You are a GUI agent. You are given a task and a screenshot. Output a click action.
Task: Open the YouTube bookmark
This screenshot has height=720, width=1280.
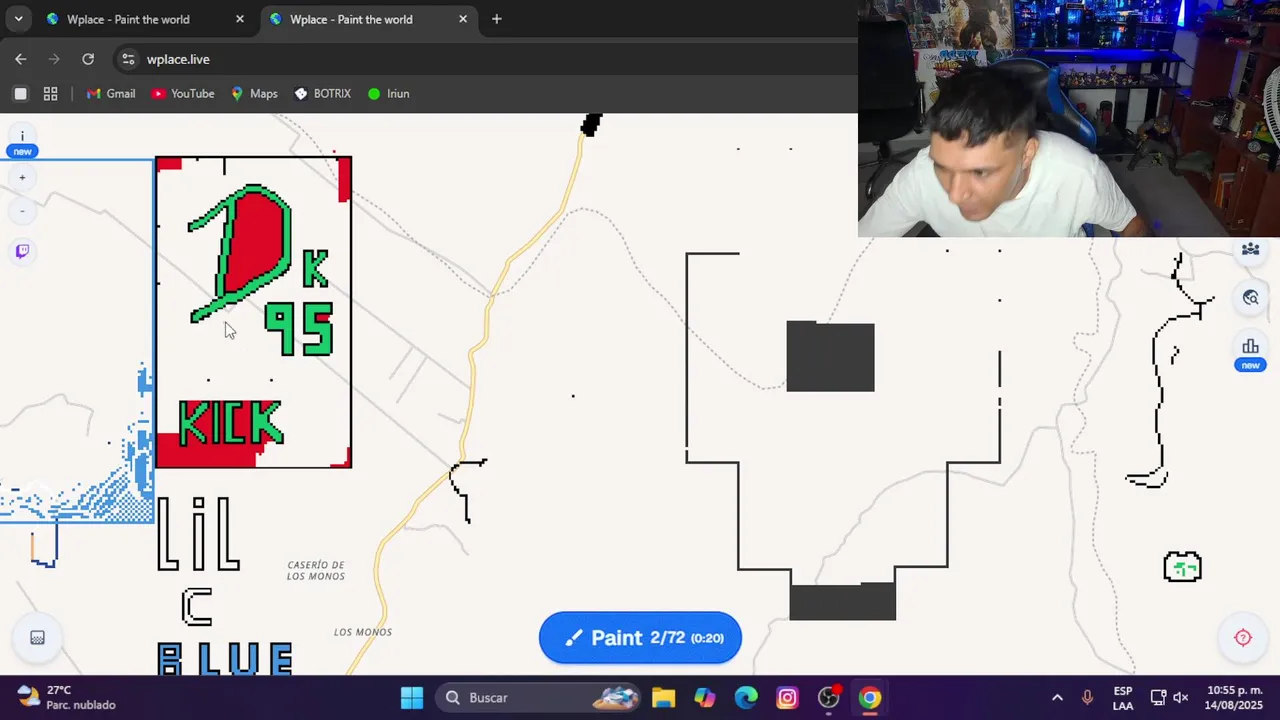pos(182,93)
